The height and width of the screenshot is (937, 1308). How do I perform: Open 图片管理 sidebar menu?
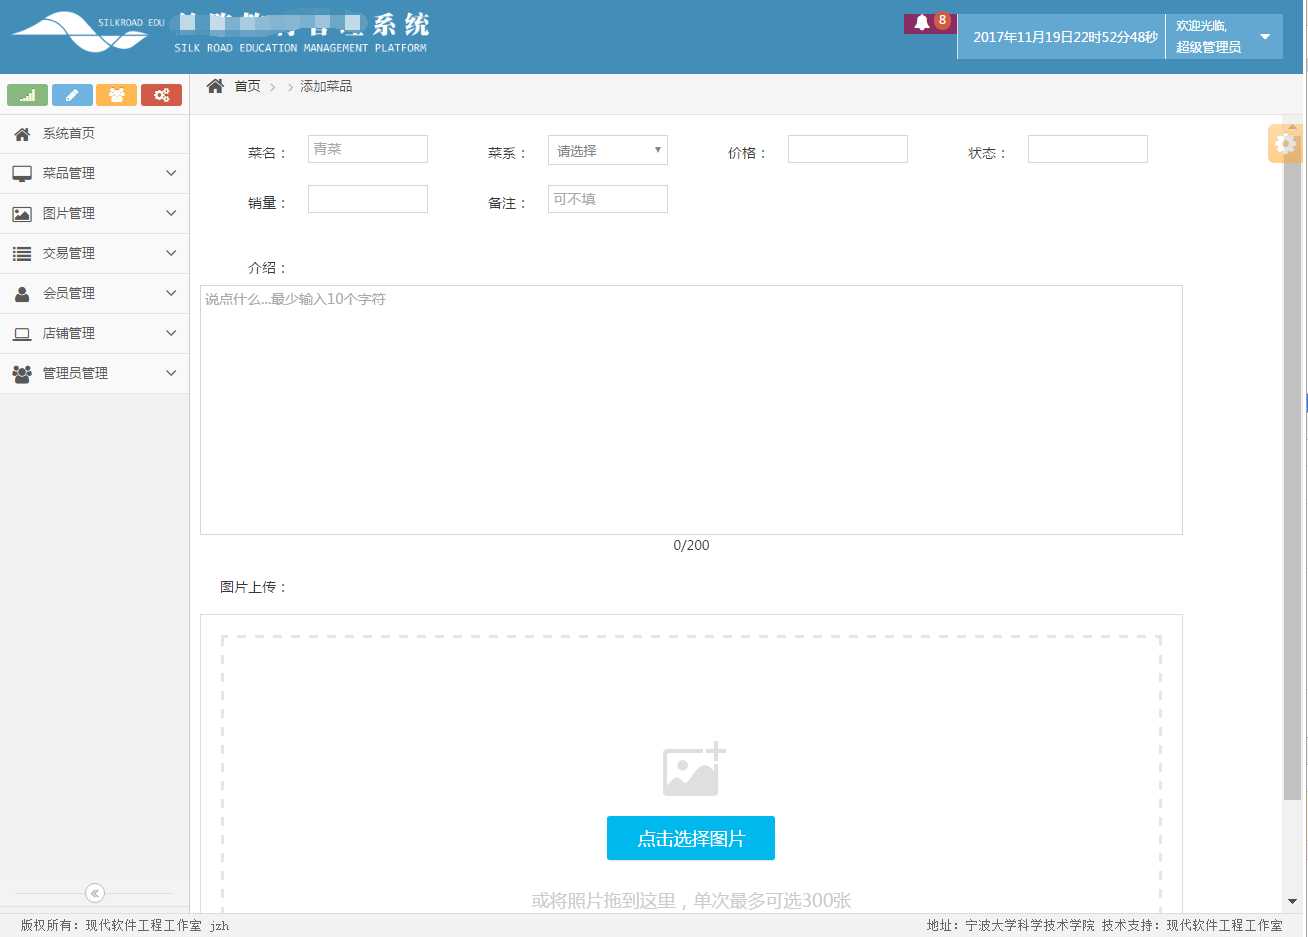[94, 213]
